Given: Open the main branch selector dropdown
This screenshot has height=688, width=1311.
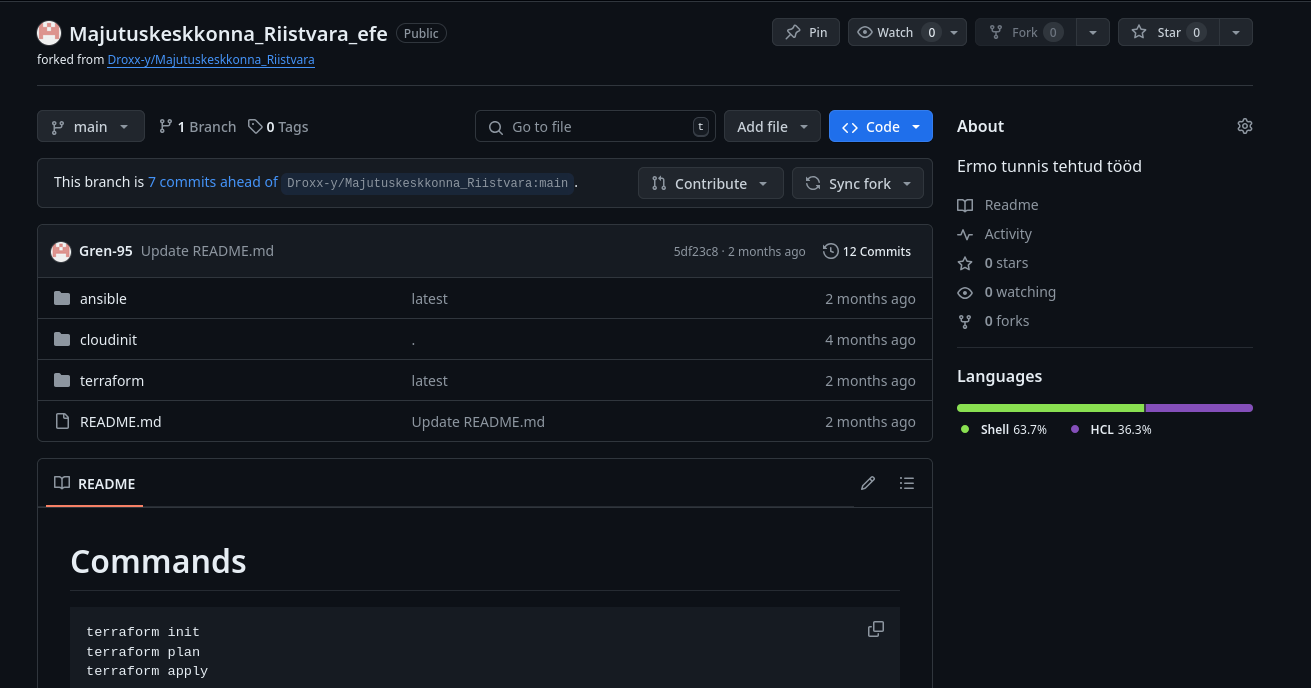Looking at the screenshot, I should [x=91, y=126].
